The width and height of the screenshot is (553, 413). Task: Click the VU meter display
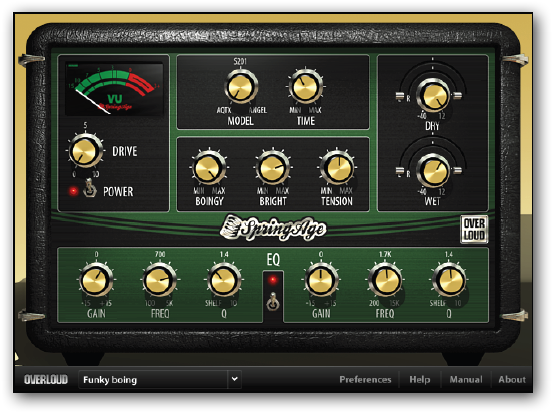pos(115,89)
